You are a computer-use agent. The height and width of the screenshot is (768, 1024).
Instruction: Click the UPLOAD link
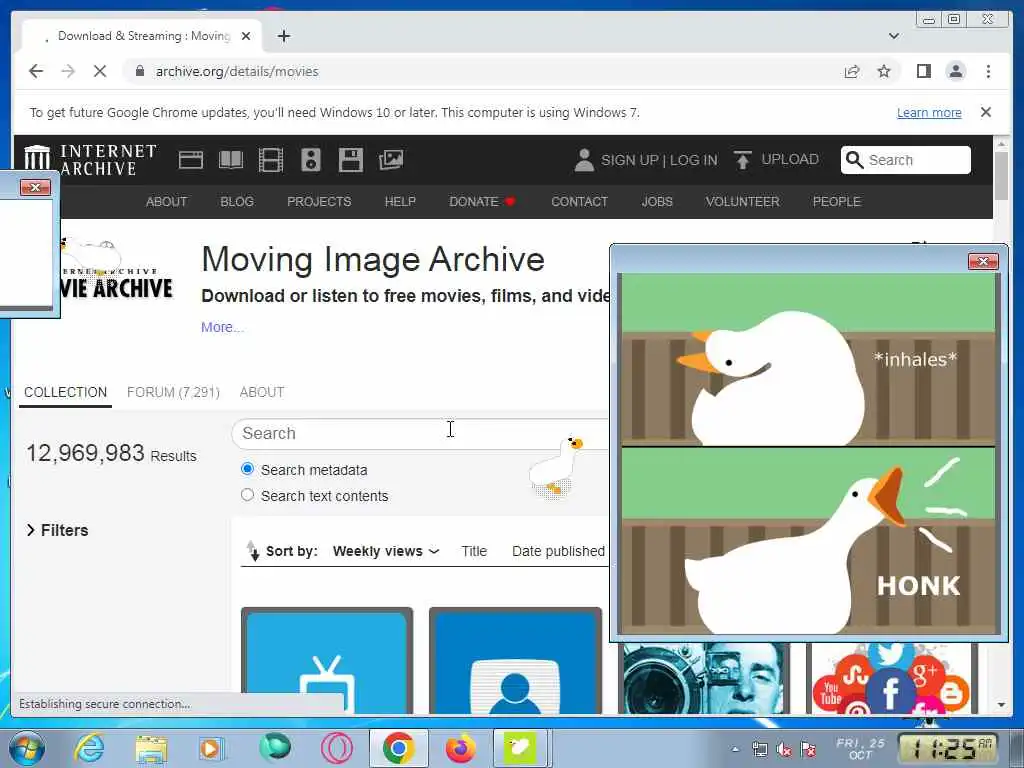pyautogui.click(x=790, y=159)
